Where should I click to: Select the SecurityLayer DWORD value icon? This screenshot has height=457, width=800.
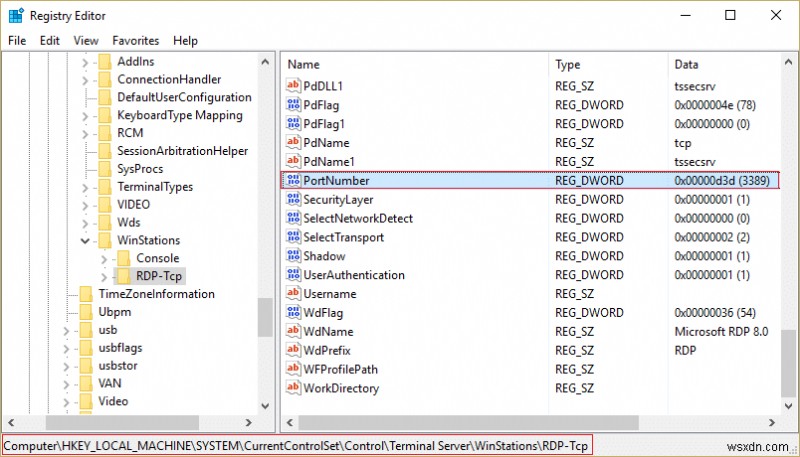tap(293, 199)
